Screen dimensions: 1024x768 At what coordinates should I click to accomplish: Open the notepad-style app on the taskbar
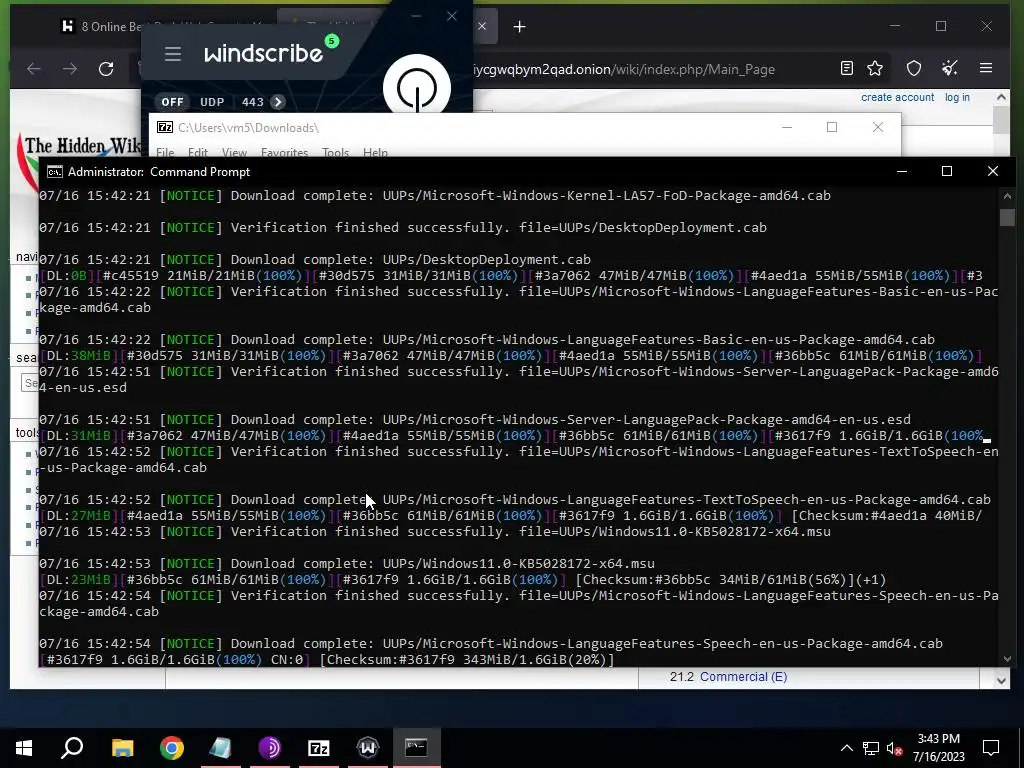tap(221, 748)
